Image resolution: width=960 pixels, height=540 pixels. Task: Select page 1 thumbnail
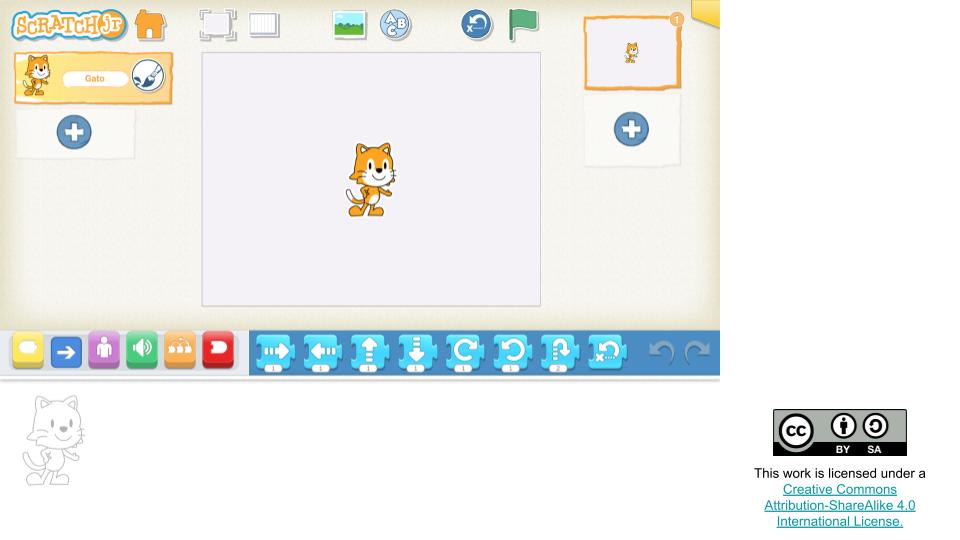632,53
